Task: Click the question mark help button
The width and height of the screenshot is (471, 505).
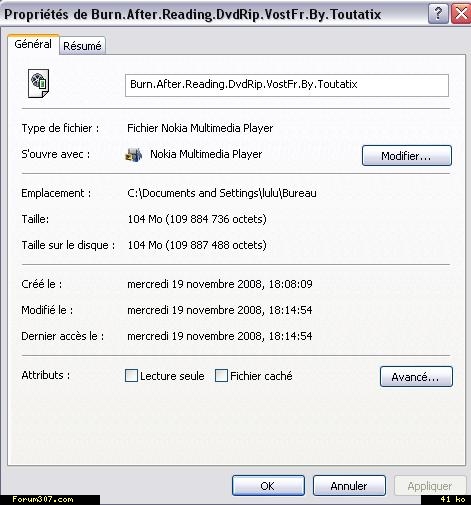Action: click(x=438, y=14)
